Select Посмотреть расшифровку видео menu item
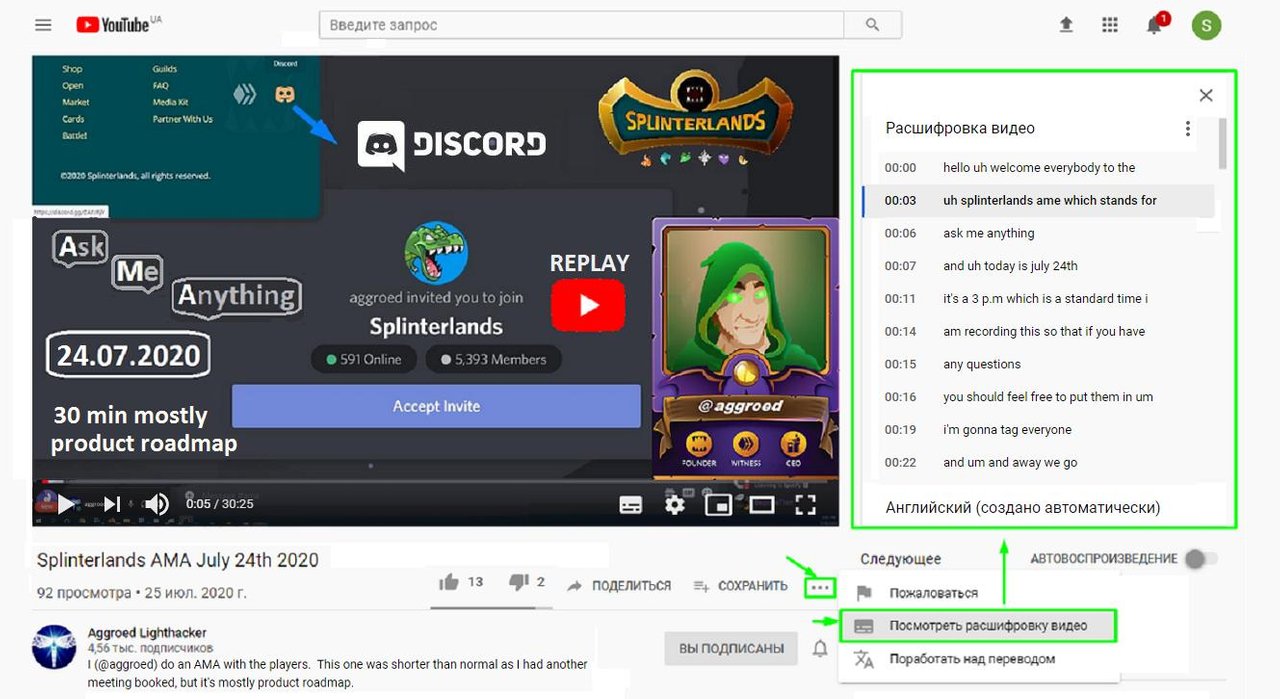Screen dimensions: 1280x699 (x=977, y=626)
